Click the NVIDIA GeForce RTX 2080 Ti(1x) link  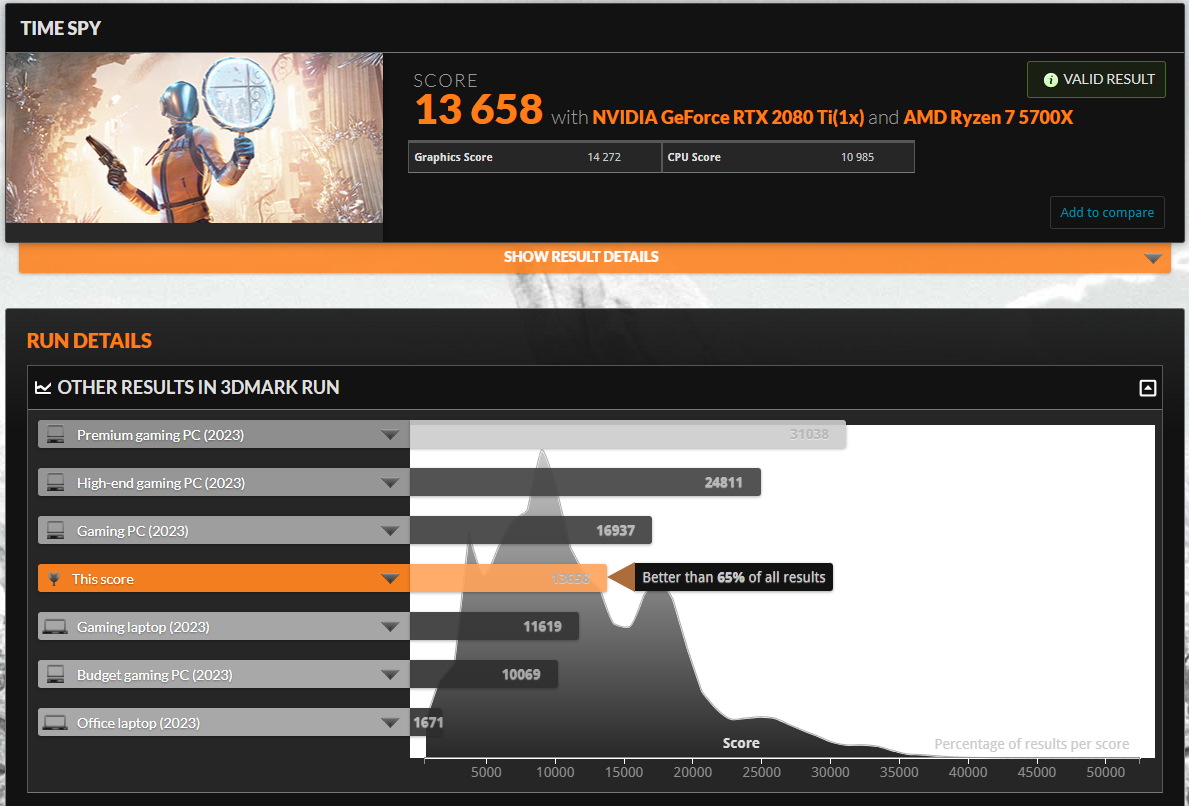(x=728, y=118)
